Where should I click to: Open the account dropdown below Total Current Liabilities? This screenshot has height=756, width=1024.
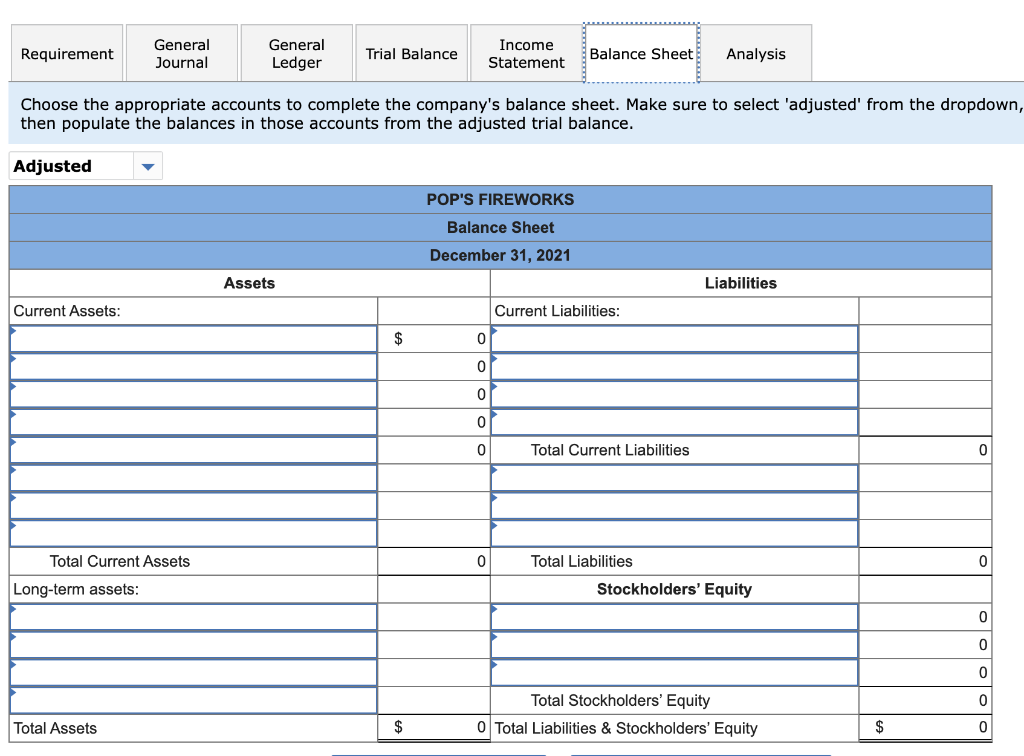(x=675, y=477)
